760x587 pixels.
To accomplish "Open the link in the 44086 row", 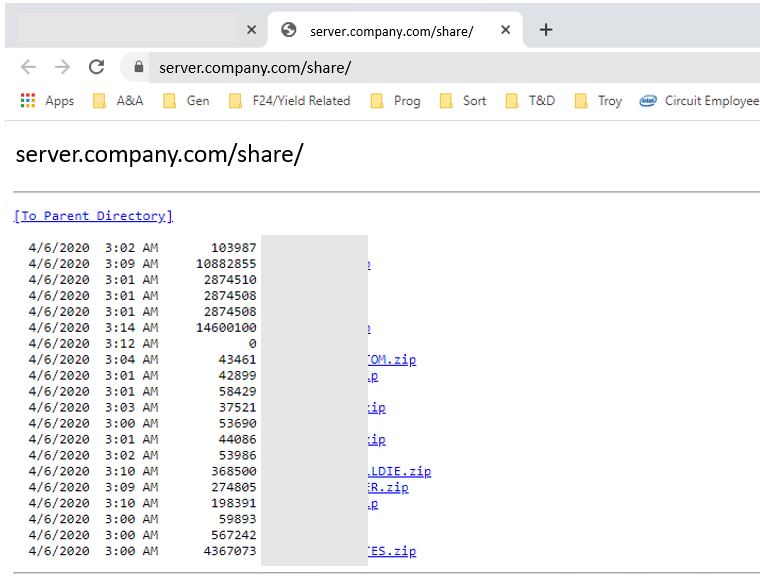I will tap(377, 440).
